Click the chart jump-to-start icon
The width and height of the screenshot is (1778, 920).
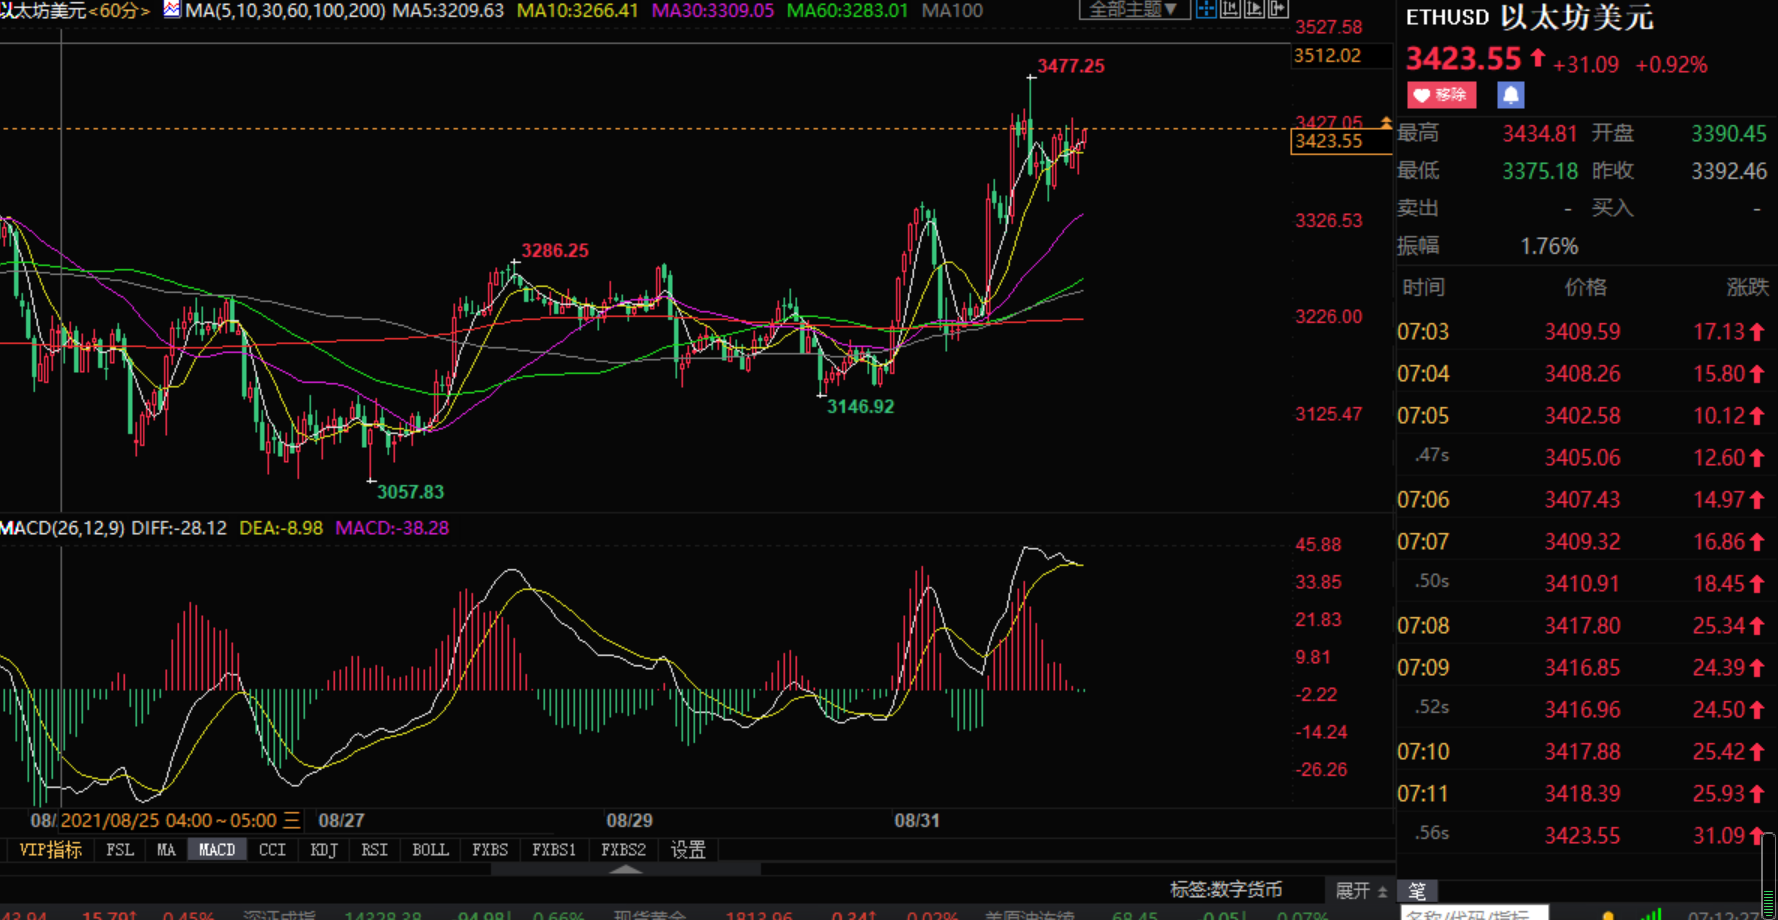1230,9
